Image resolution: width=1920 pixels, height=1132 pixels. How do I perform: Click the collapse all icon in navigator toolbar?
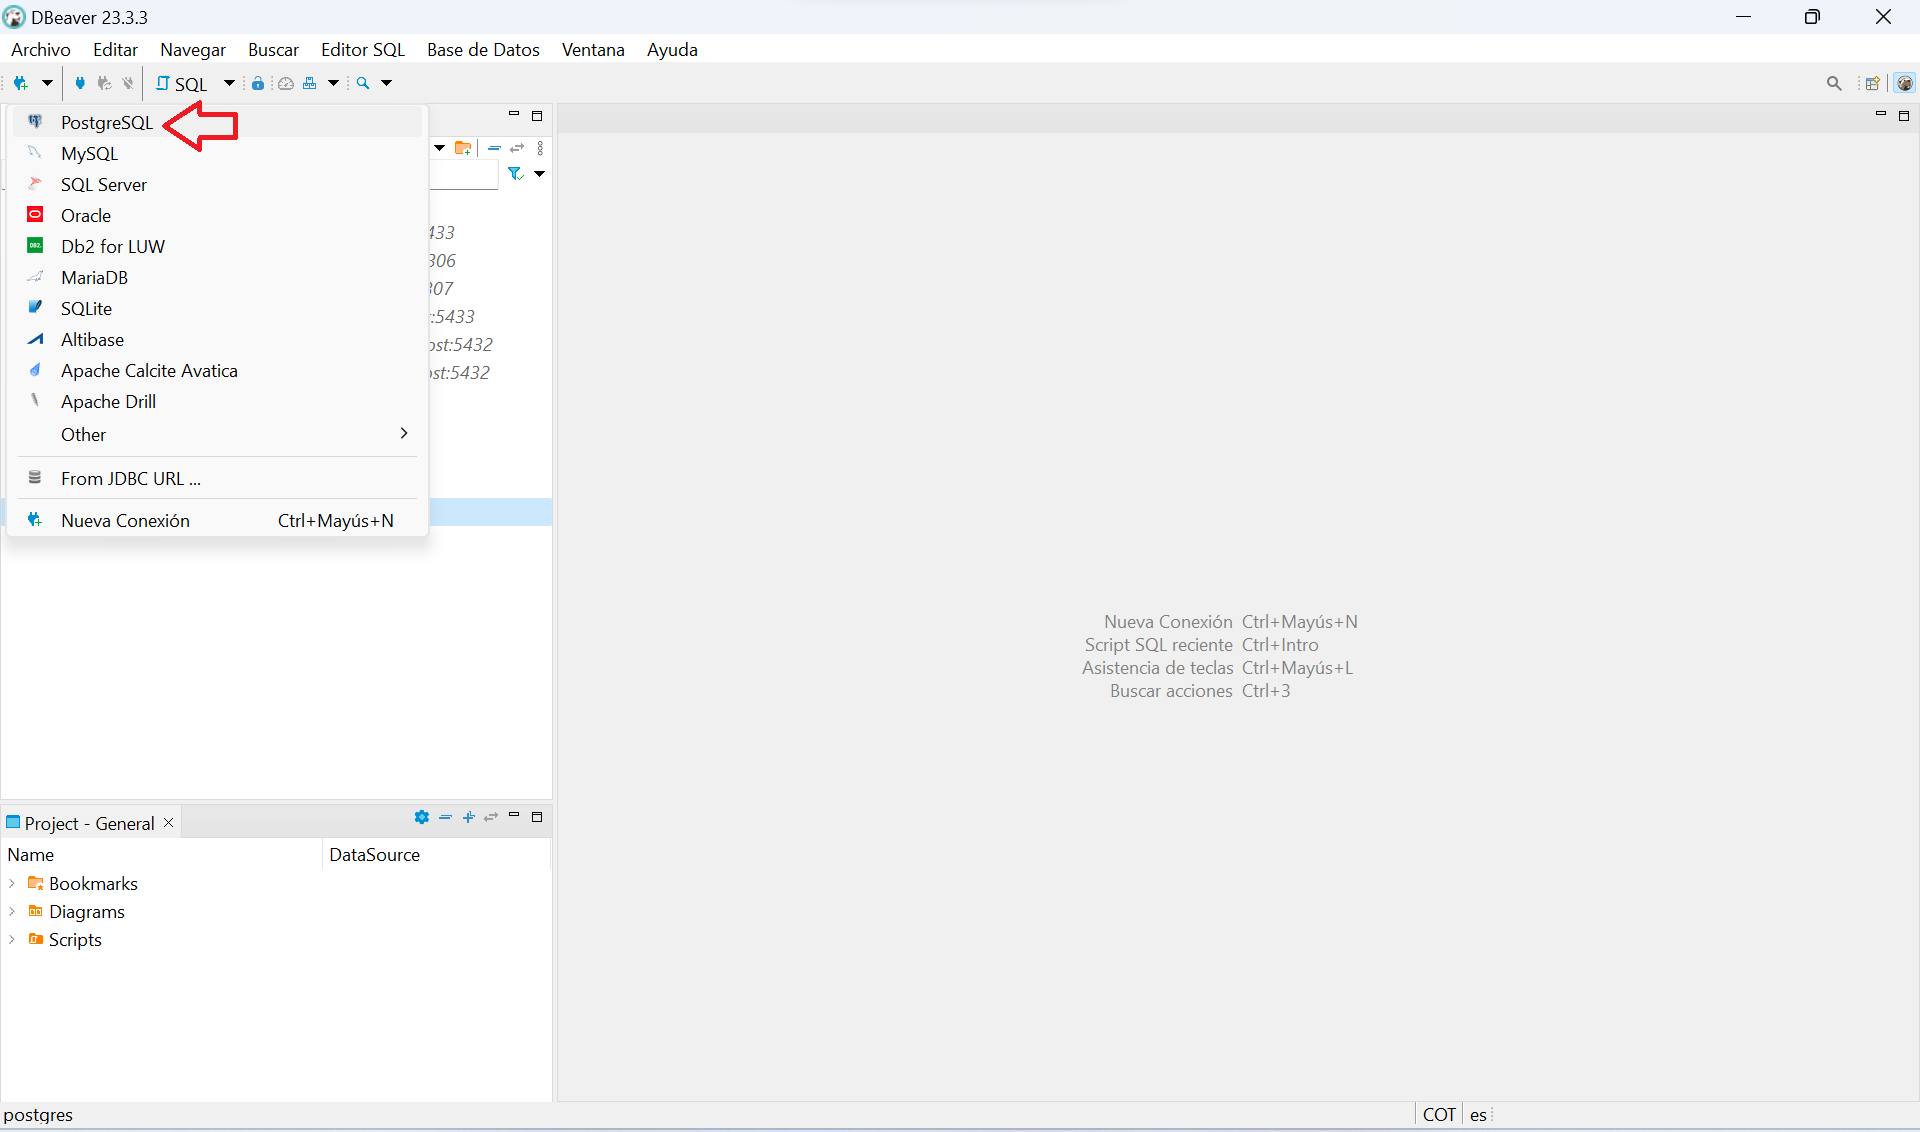coord(494,148)
